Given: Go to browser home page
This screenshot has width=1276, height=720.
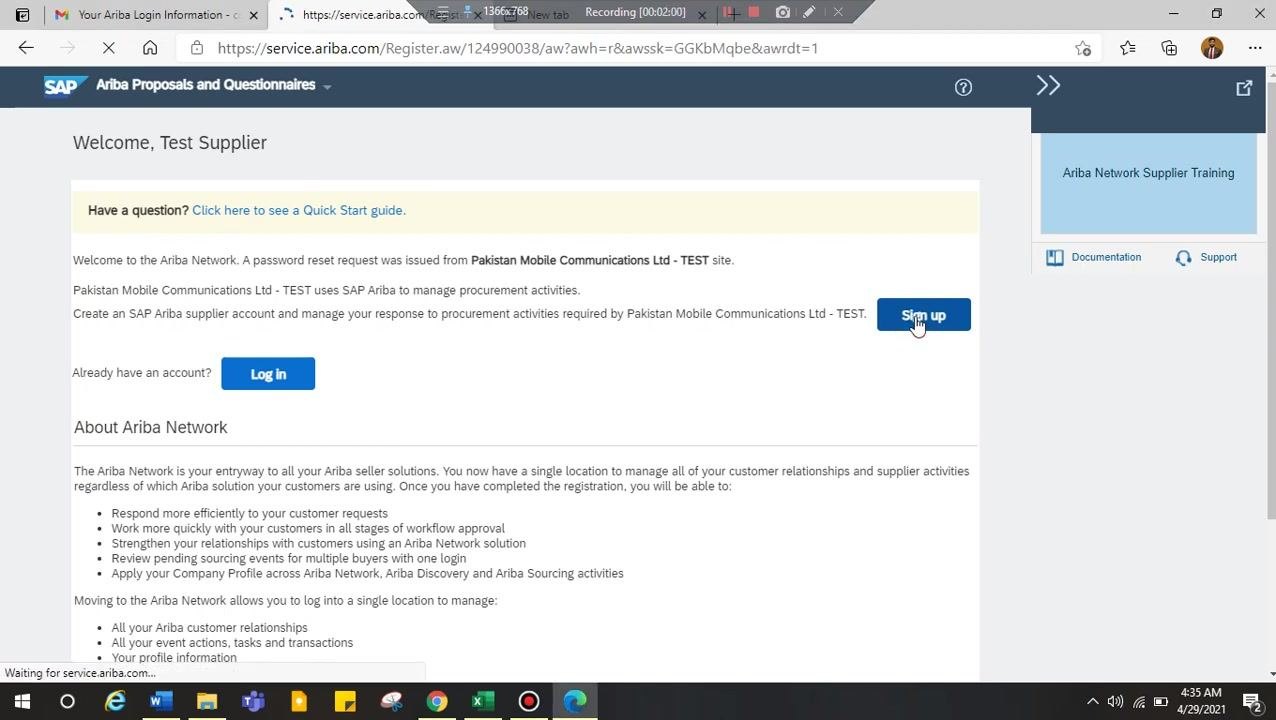Looking at the screenshot, I should point(150,48).
